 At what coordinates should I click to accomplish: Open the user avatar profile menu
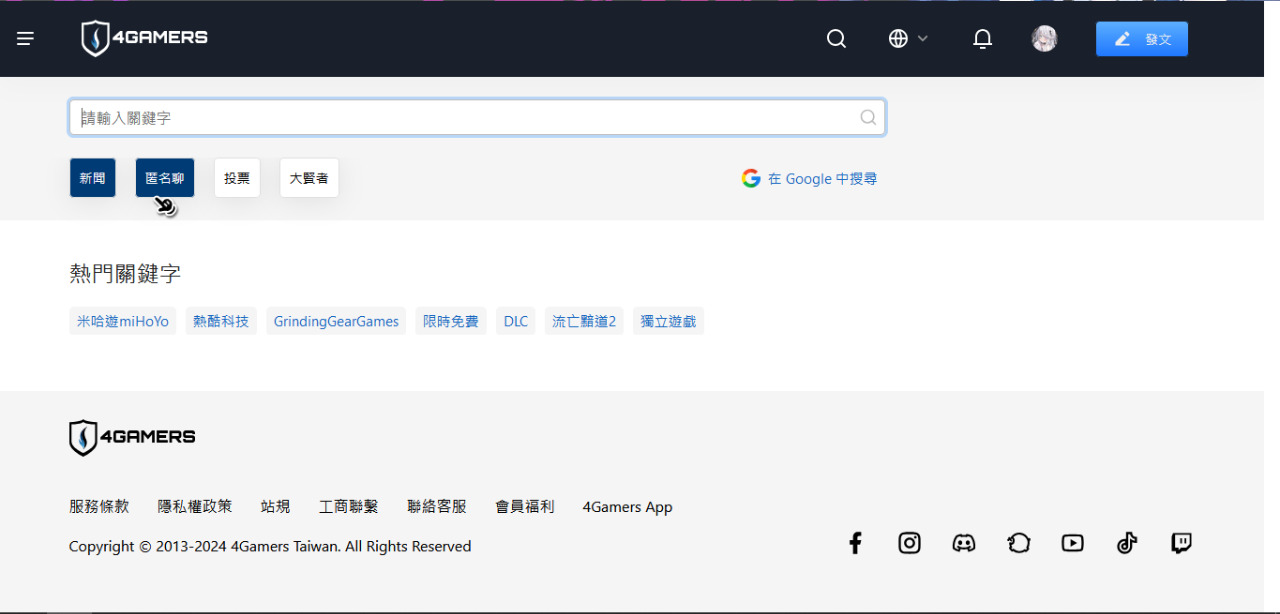1044,39
